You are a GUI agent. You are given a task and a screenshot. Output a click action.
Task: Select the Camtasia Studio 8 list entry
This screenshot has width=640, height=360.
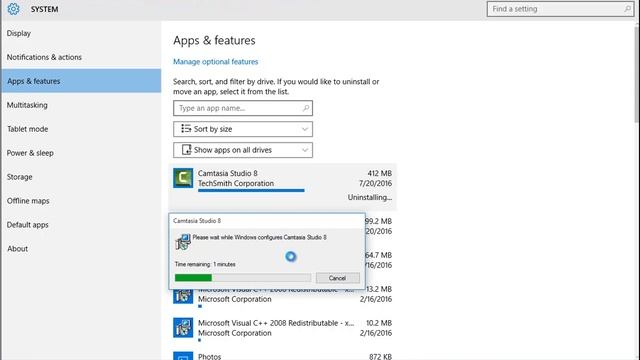coord(282,187)
